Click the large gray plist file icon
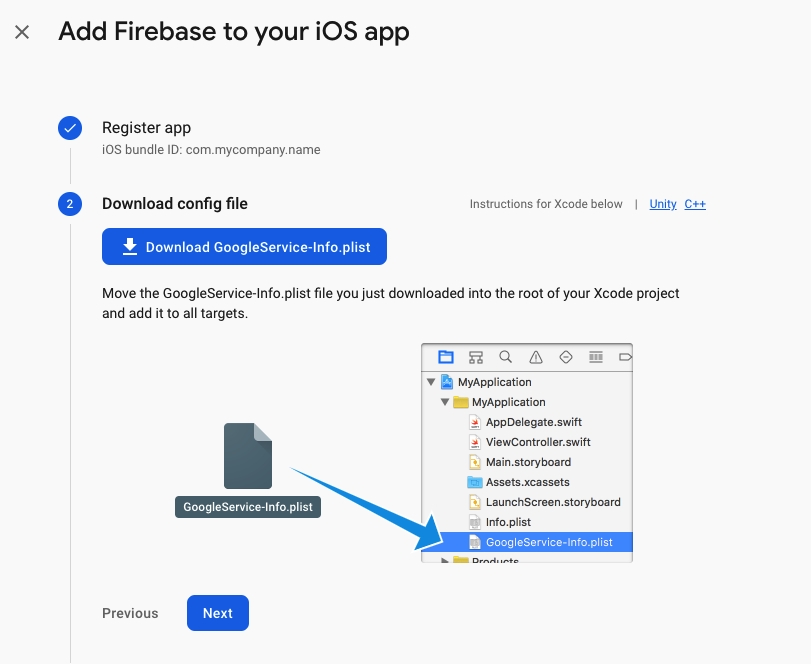 pyautogui.click(x=248, y=456)
